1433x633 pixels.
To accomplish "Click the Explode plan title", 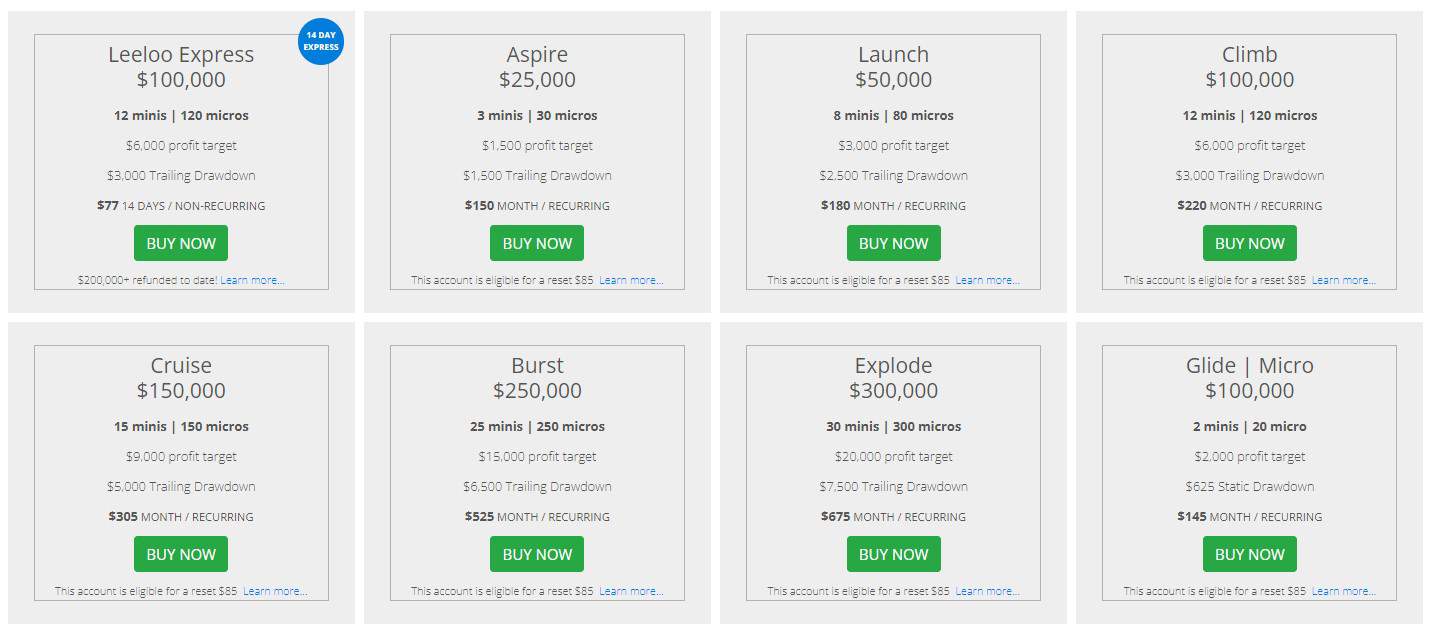I will [893, 366].
